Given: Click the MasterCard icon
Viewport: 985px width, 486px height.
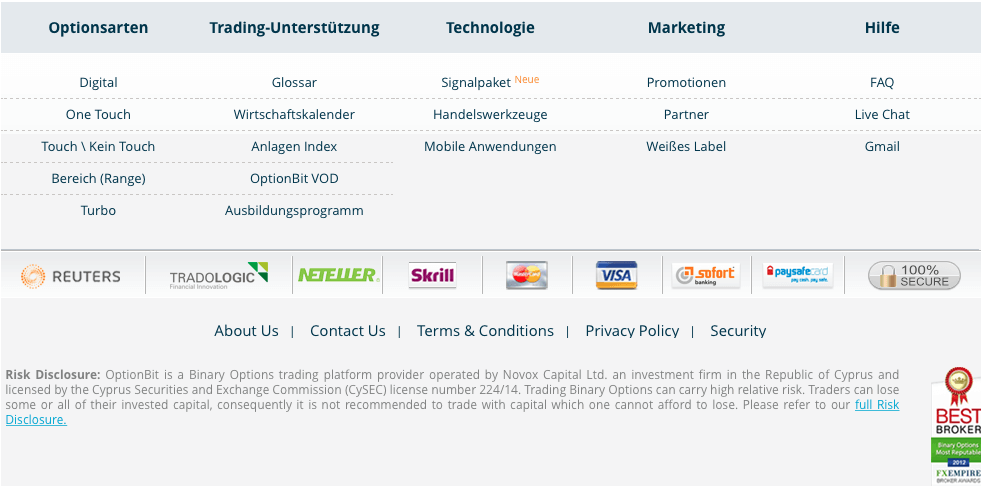Looking at the screenshot, I should tap(526, 275).
